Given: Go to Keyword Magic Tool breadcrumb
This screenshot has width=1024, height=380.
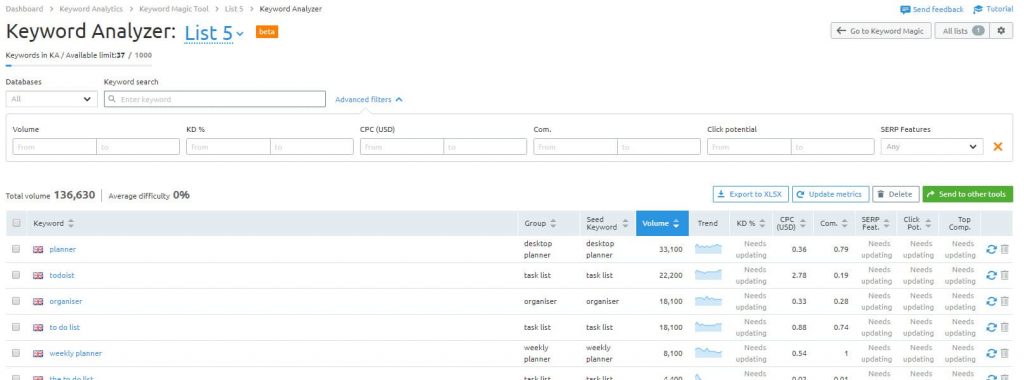Looking at the screenshot, I should [x=174, y=9].
